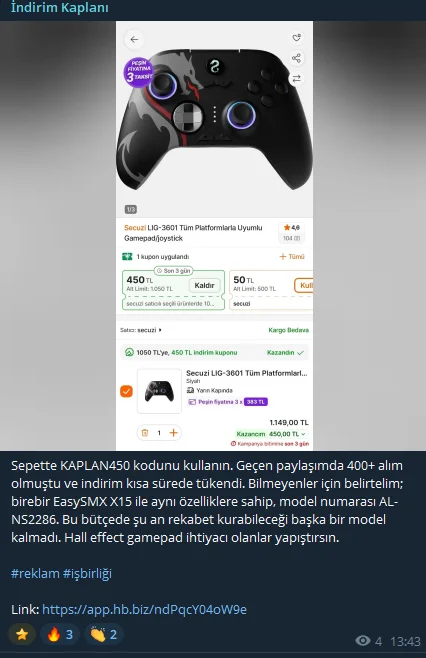
Task: Click the share icon on product photo
Action: pyautogui.click(x=296, y=58)
